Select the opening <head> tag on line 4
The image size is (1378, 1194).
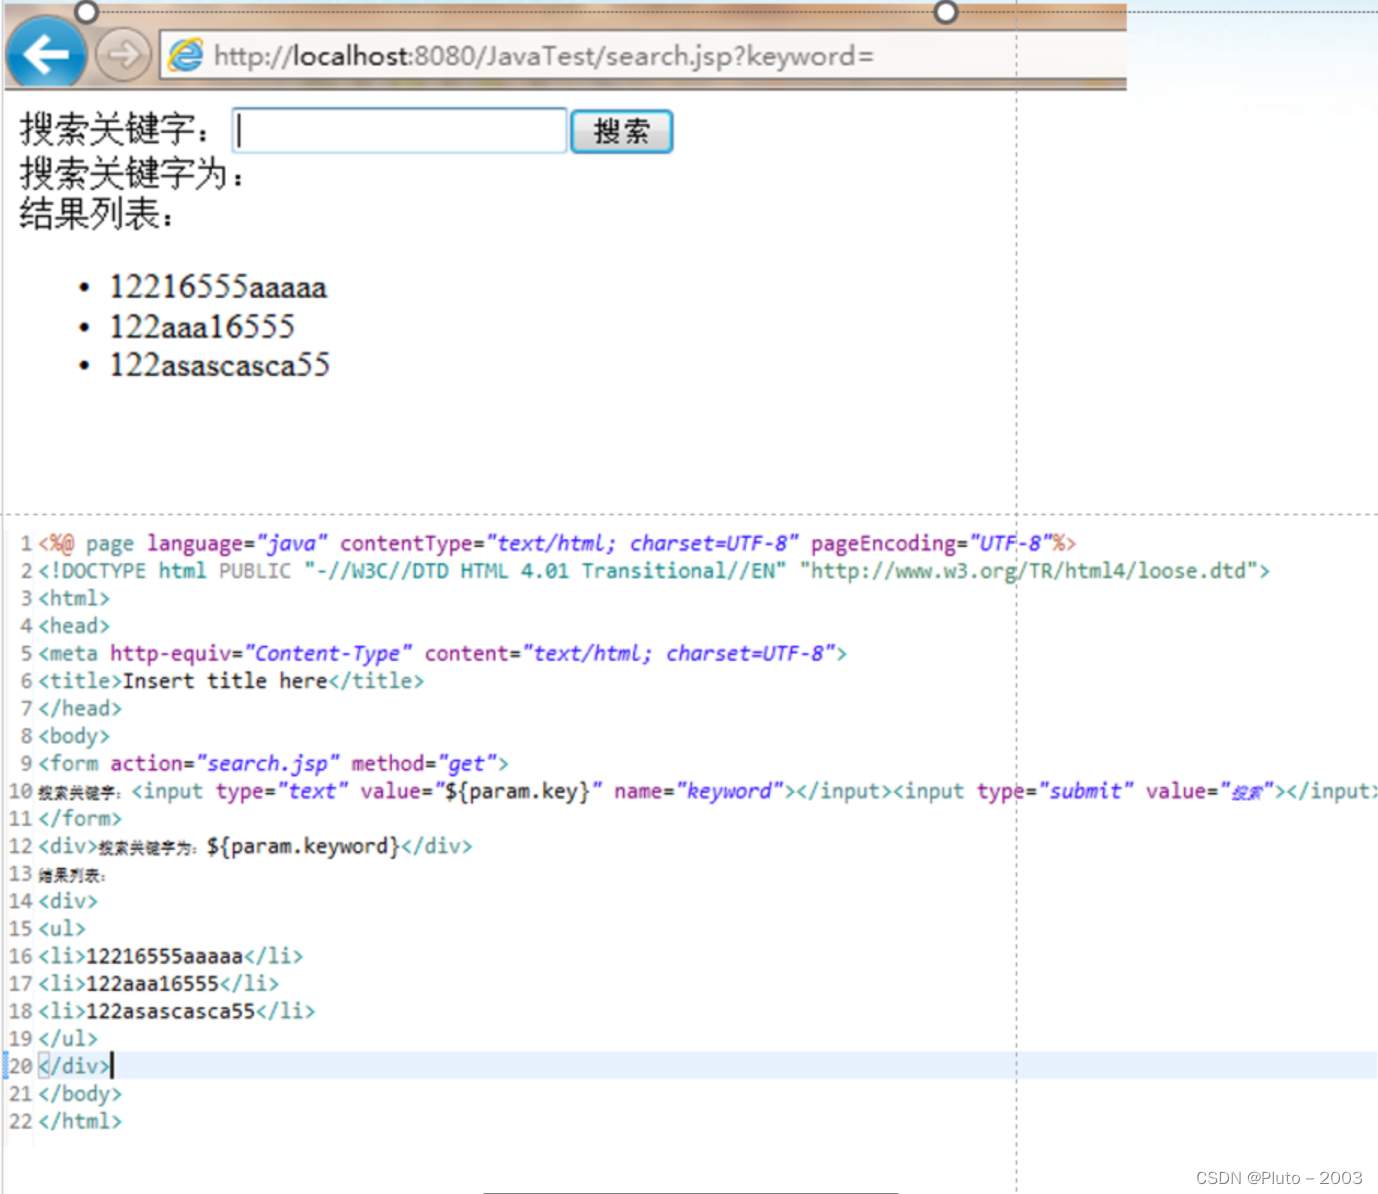(74, 626)
